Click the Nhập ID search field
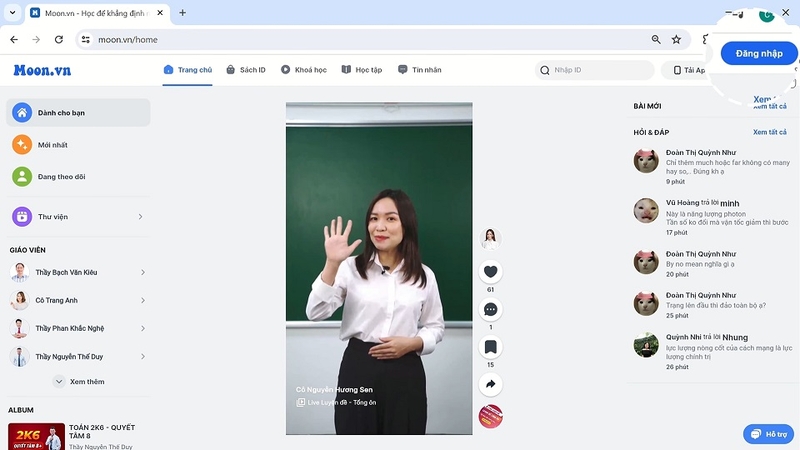Screen dimensions: 800x450 [x=594, y=70]
